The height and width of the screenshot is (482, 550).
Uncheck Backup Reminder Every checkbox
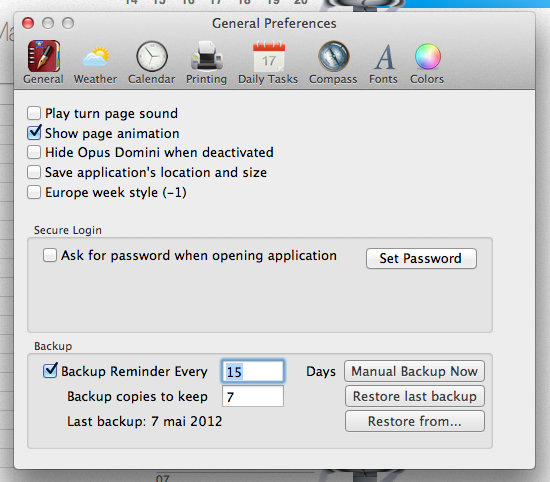point(50,371)
